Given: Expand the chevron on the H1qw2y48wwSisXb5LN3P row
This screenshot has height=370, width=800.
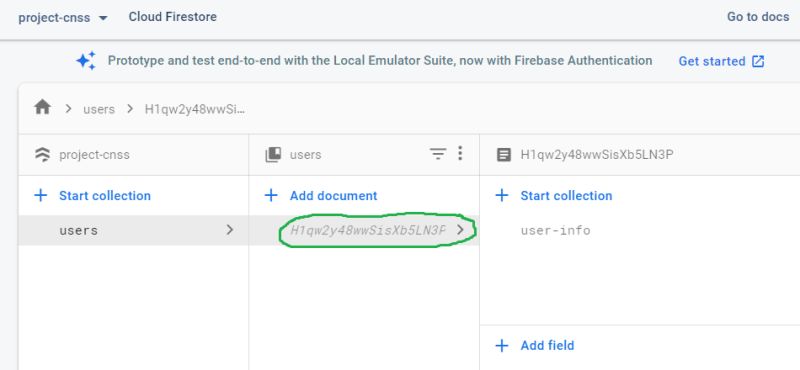Looking at the screenshot, I should (x=460, y=230).
